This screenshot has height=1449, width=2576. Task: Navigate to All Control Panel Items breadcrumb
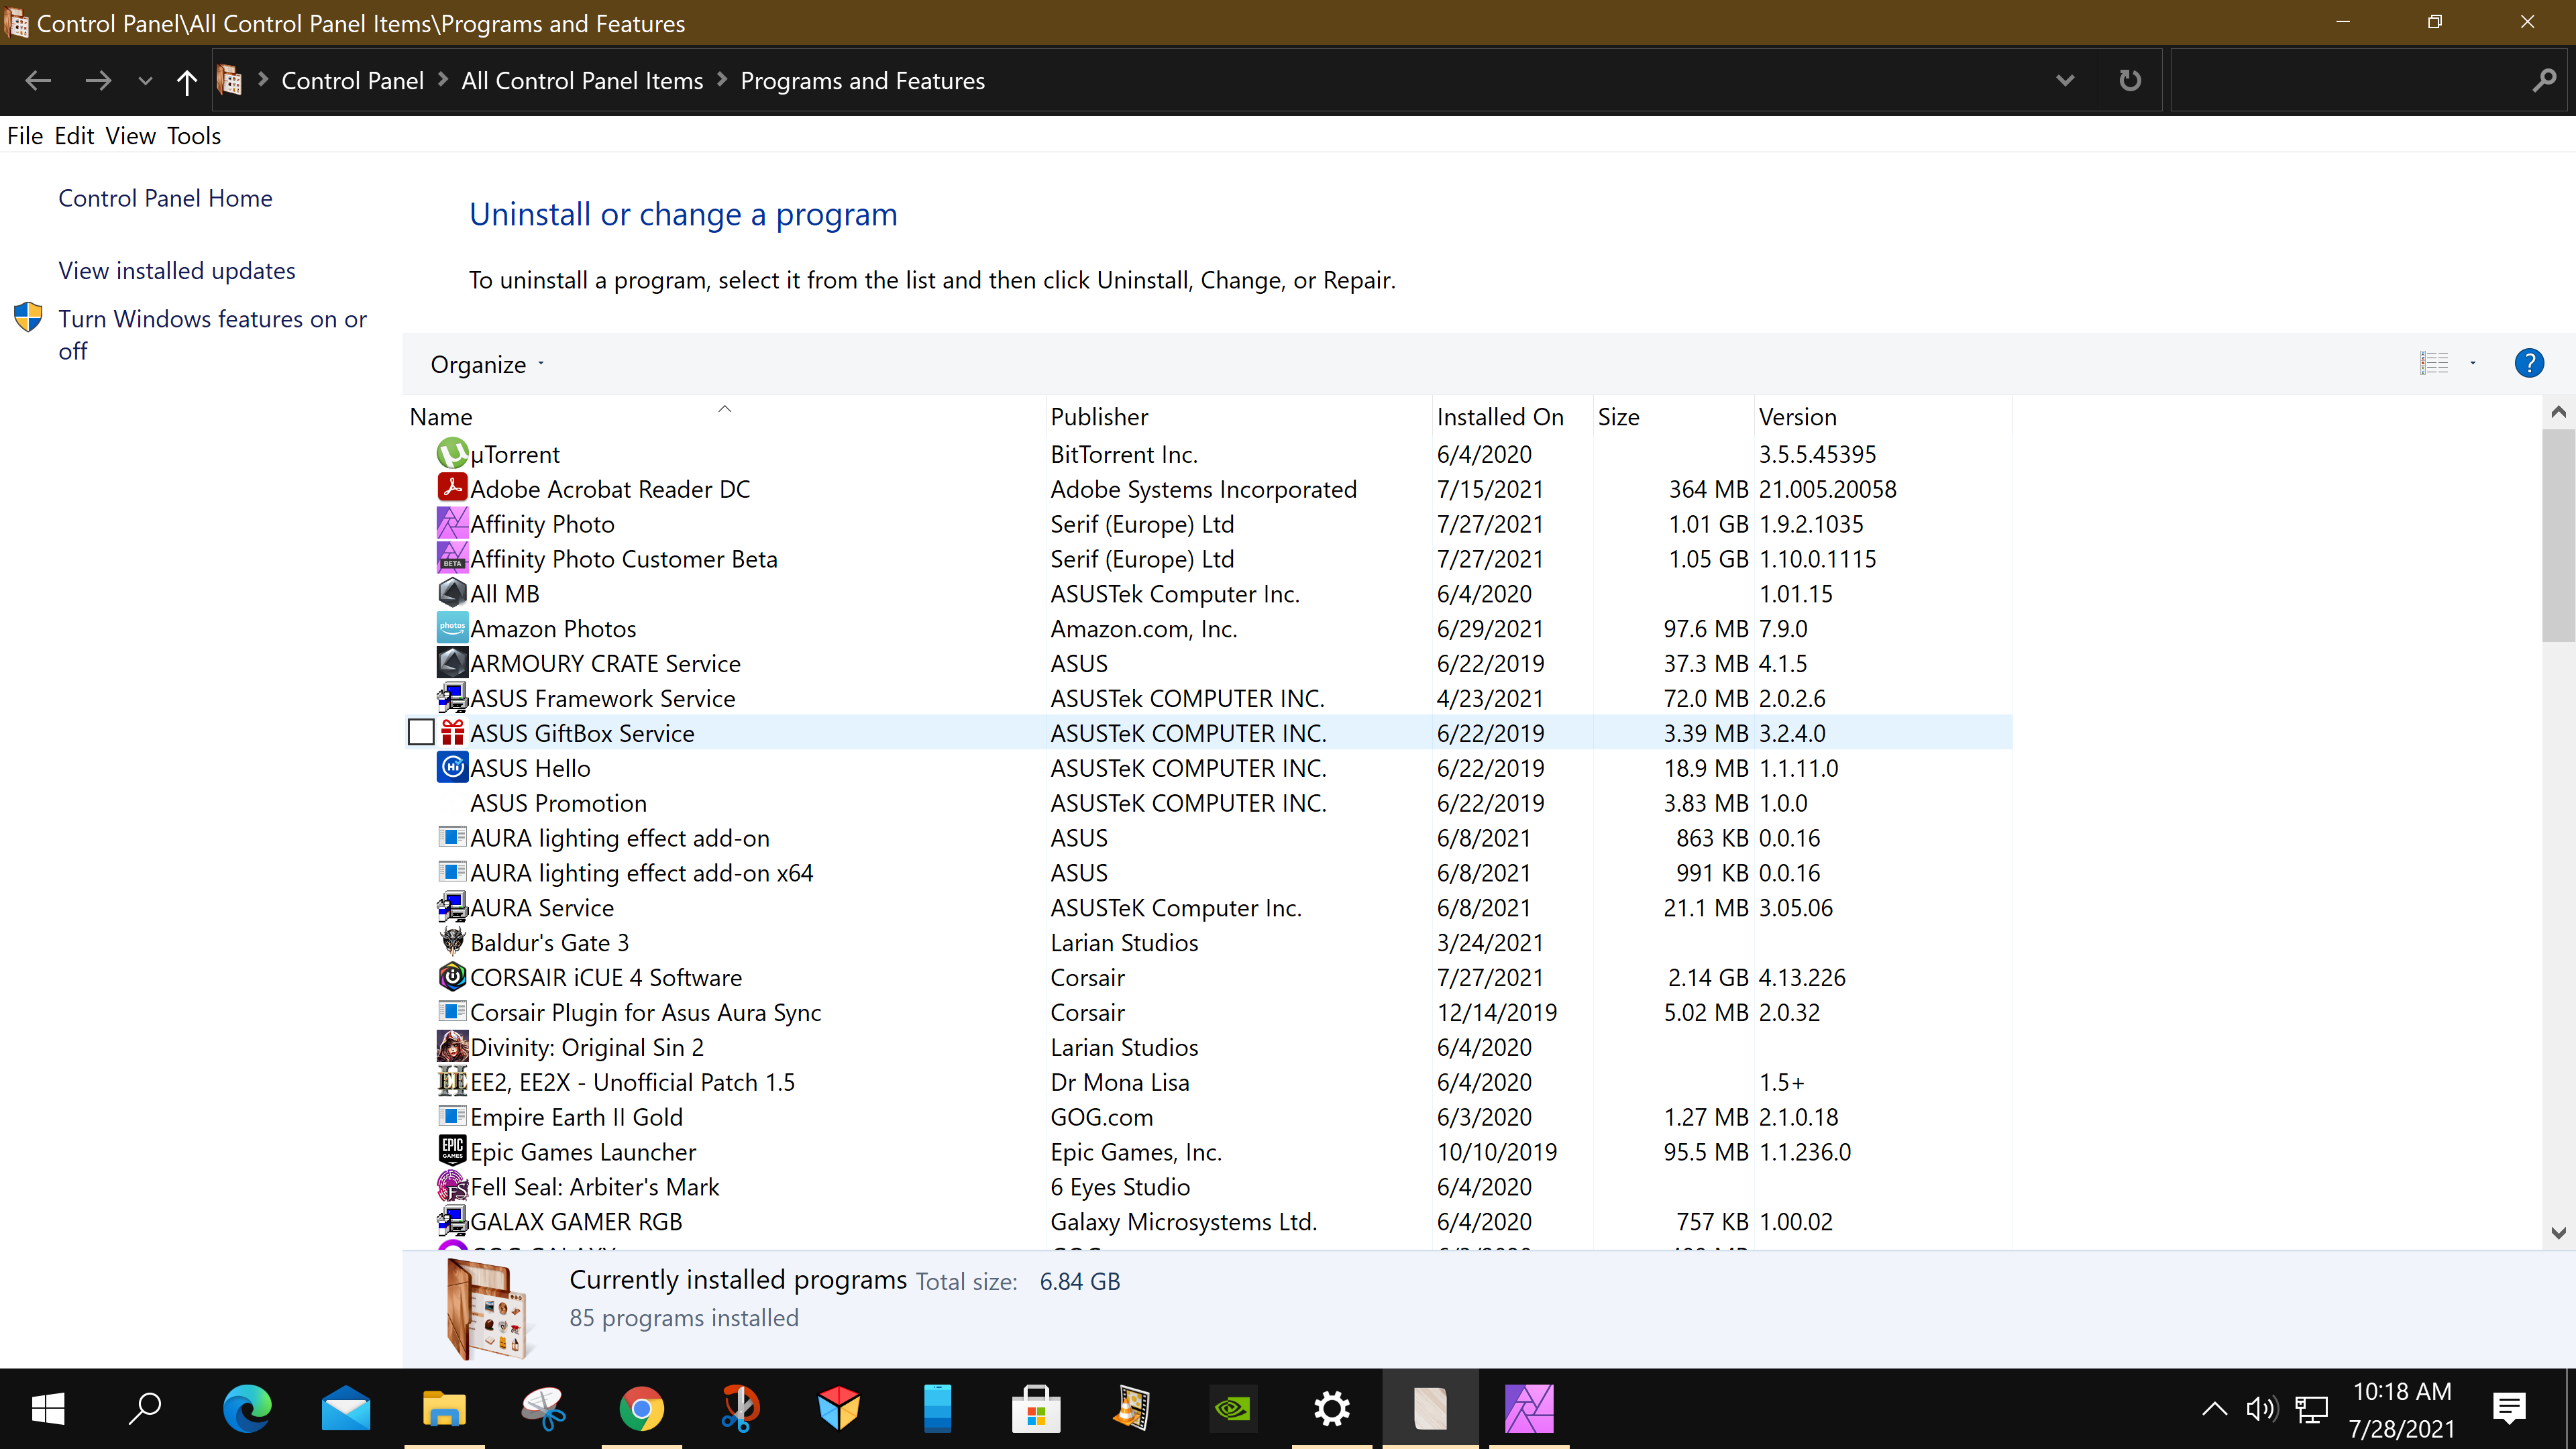click(582, 80)
